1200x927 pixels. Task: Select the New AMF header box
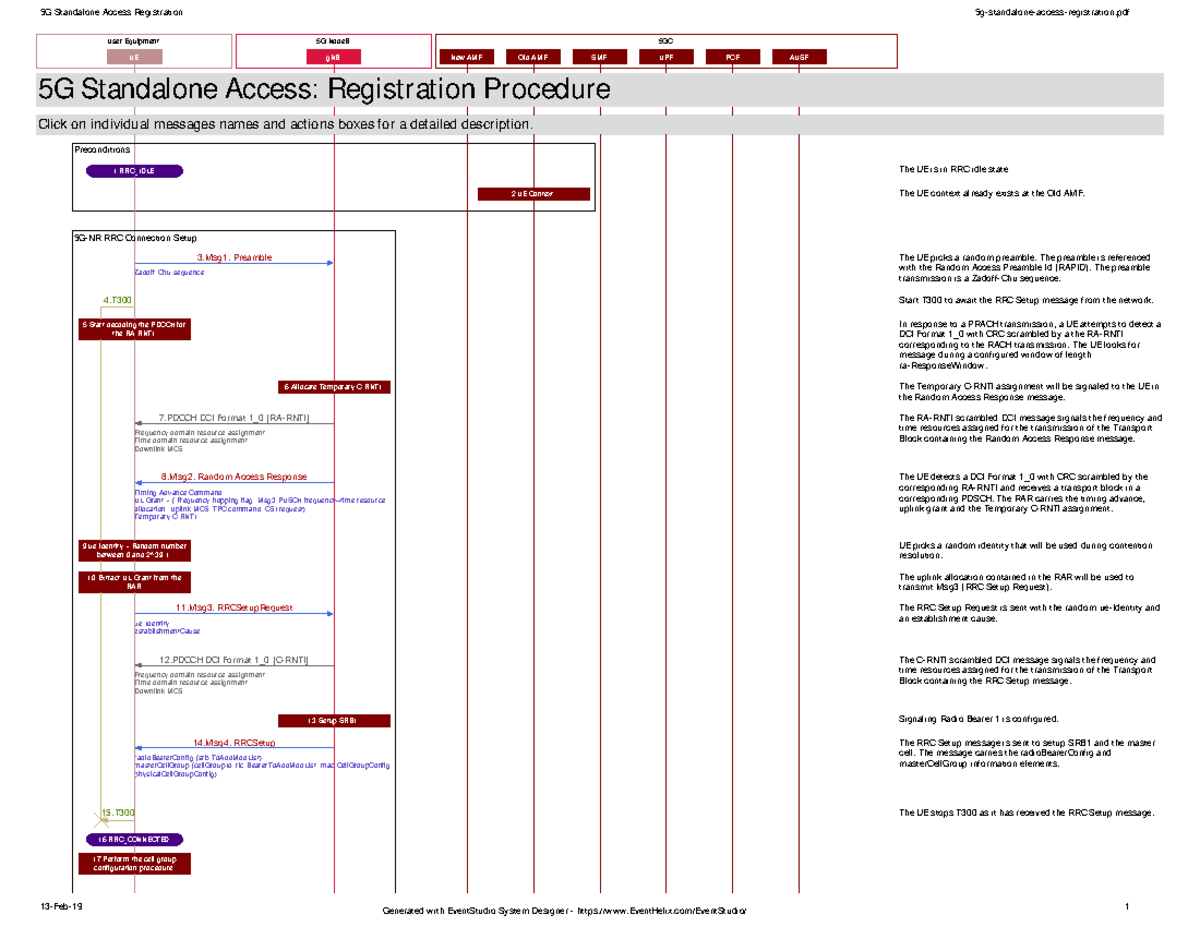467,58
